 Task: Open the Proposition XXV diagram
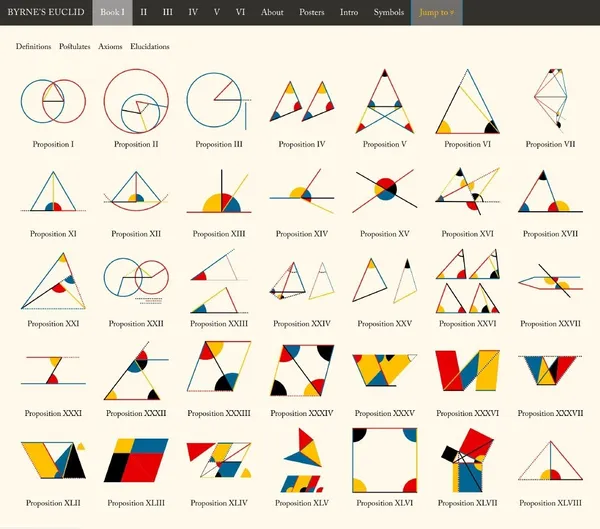[x=385, y=281]
